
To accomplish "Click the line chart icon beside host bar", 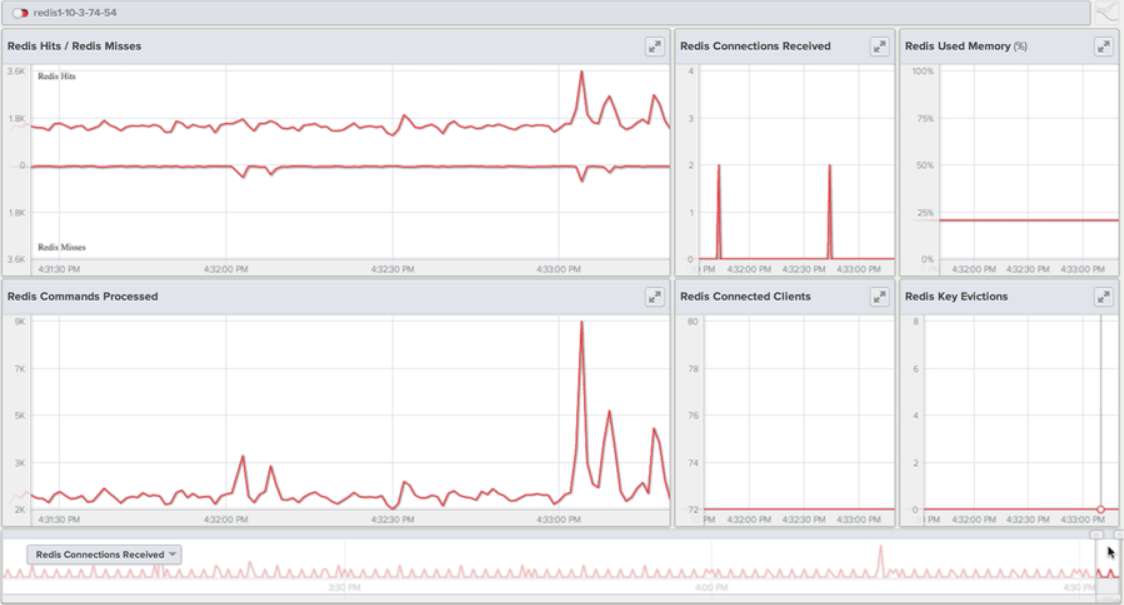I will [1108, 13].
